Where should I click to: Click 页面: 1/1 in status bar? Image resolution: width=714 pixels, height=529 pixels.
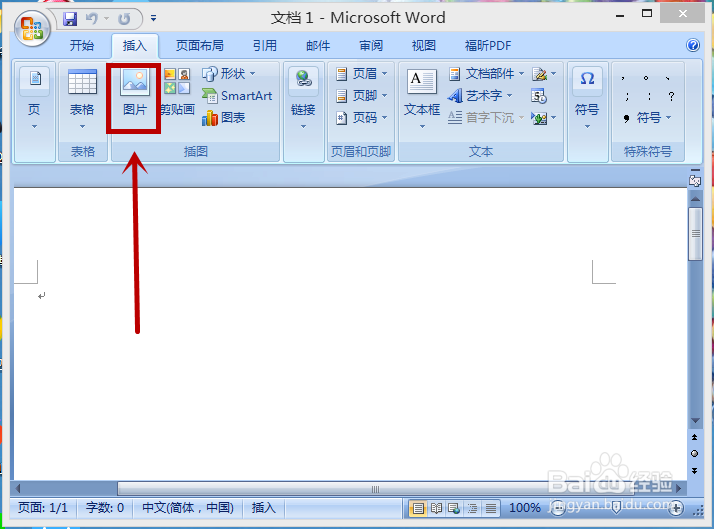(x=43, y=508)
